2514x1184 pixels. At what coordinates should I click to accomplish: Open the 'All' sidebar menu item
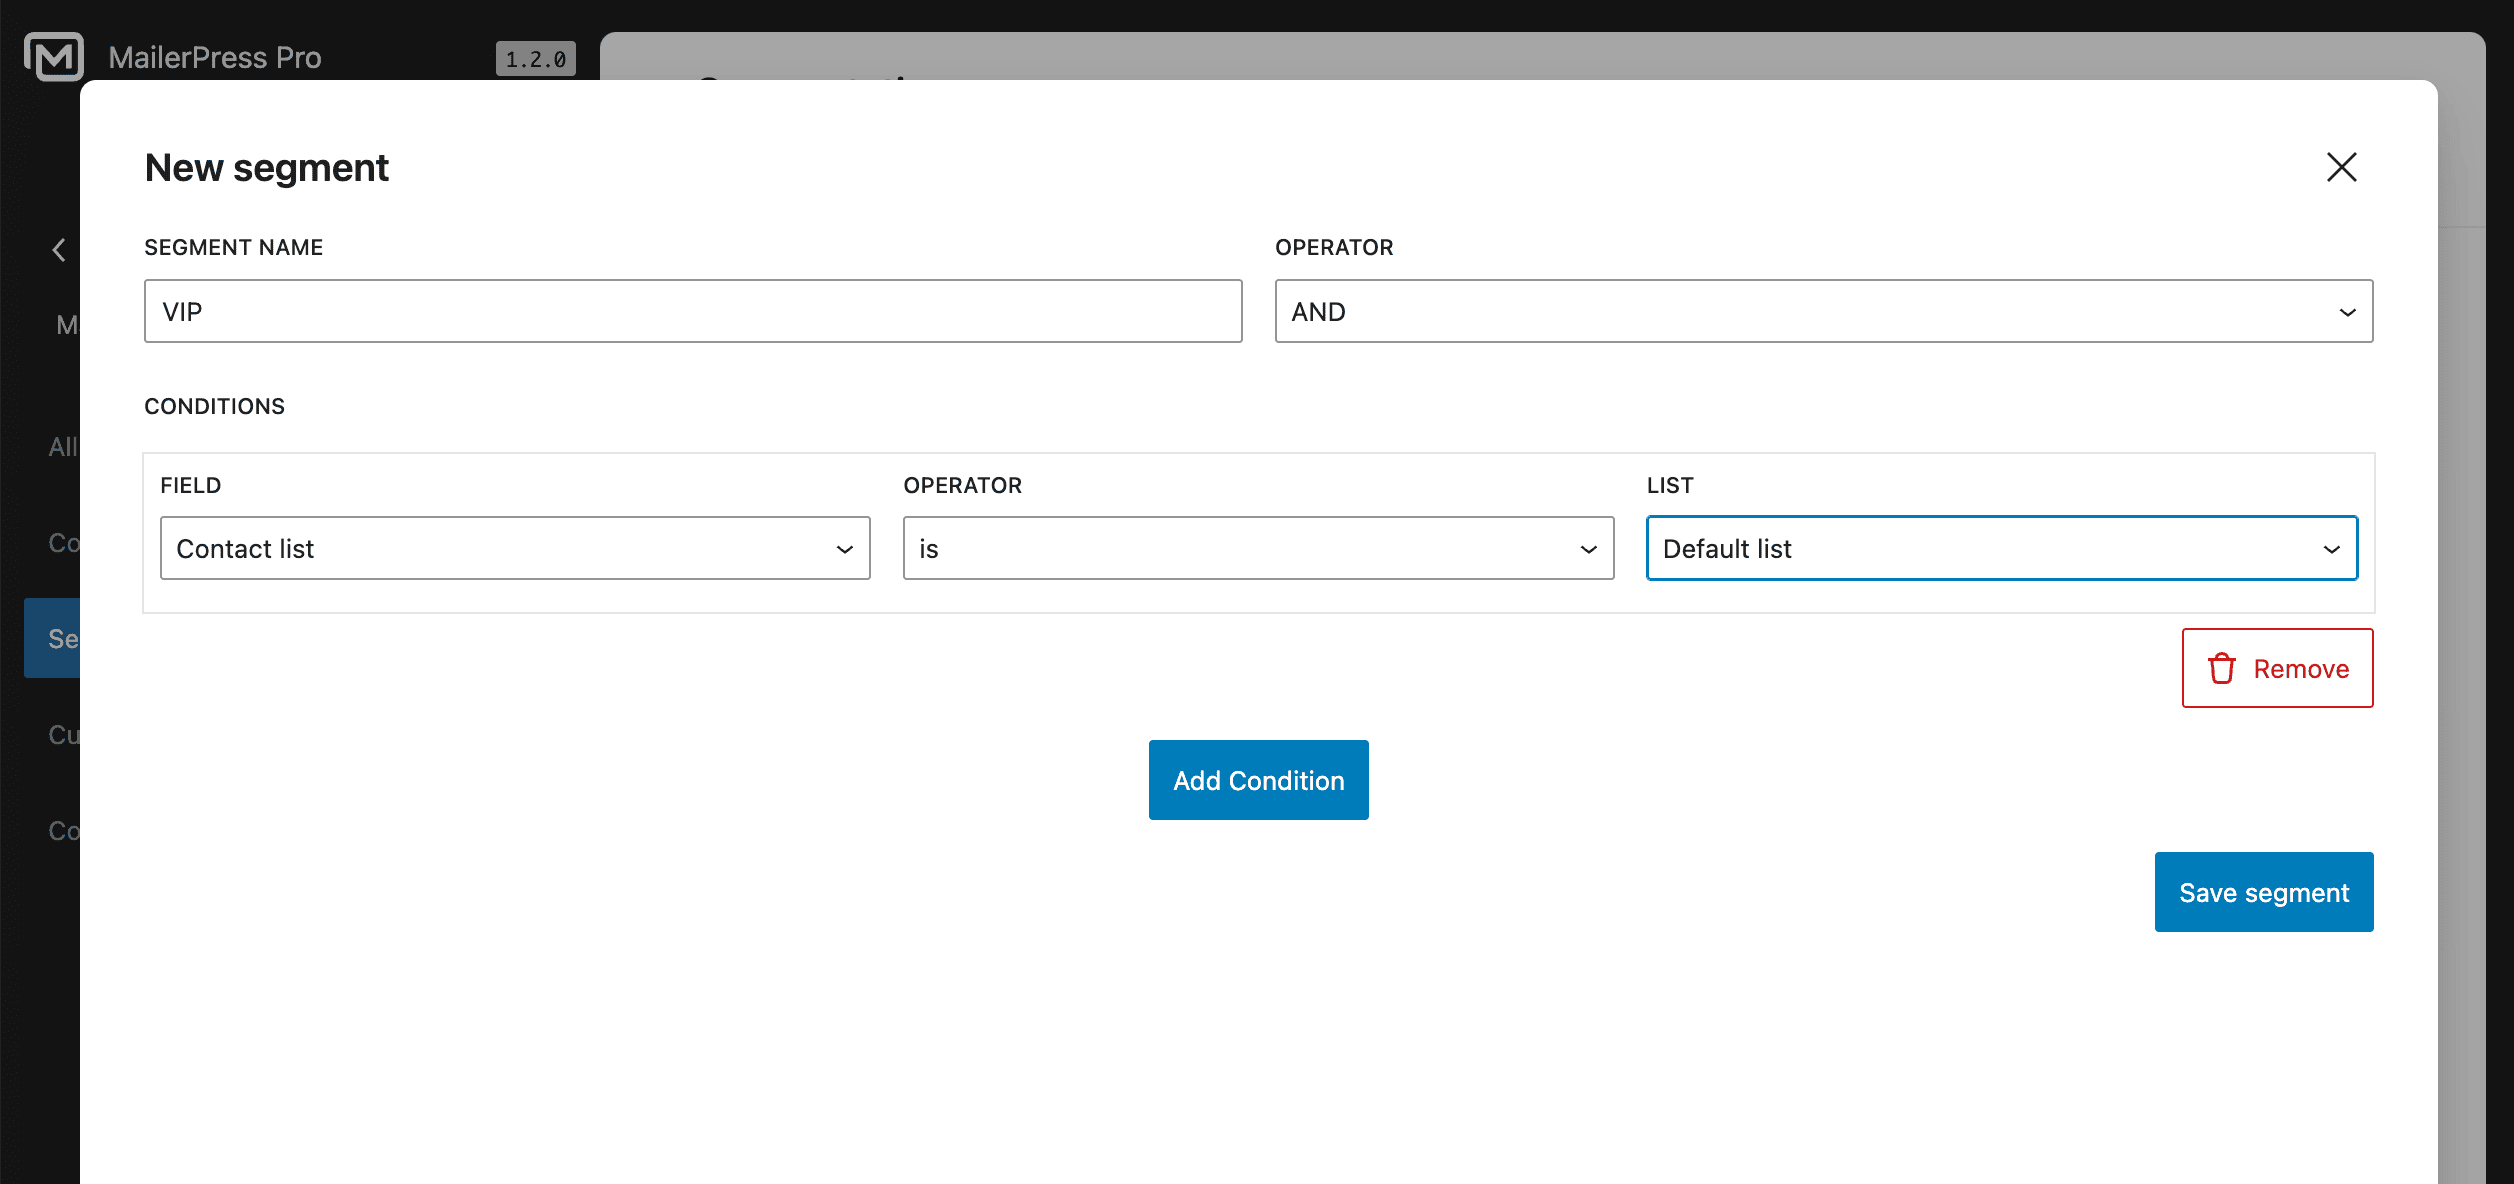pyautogui.click(x=62, y=446)
